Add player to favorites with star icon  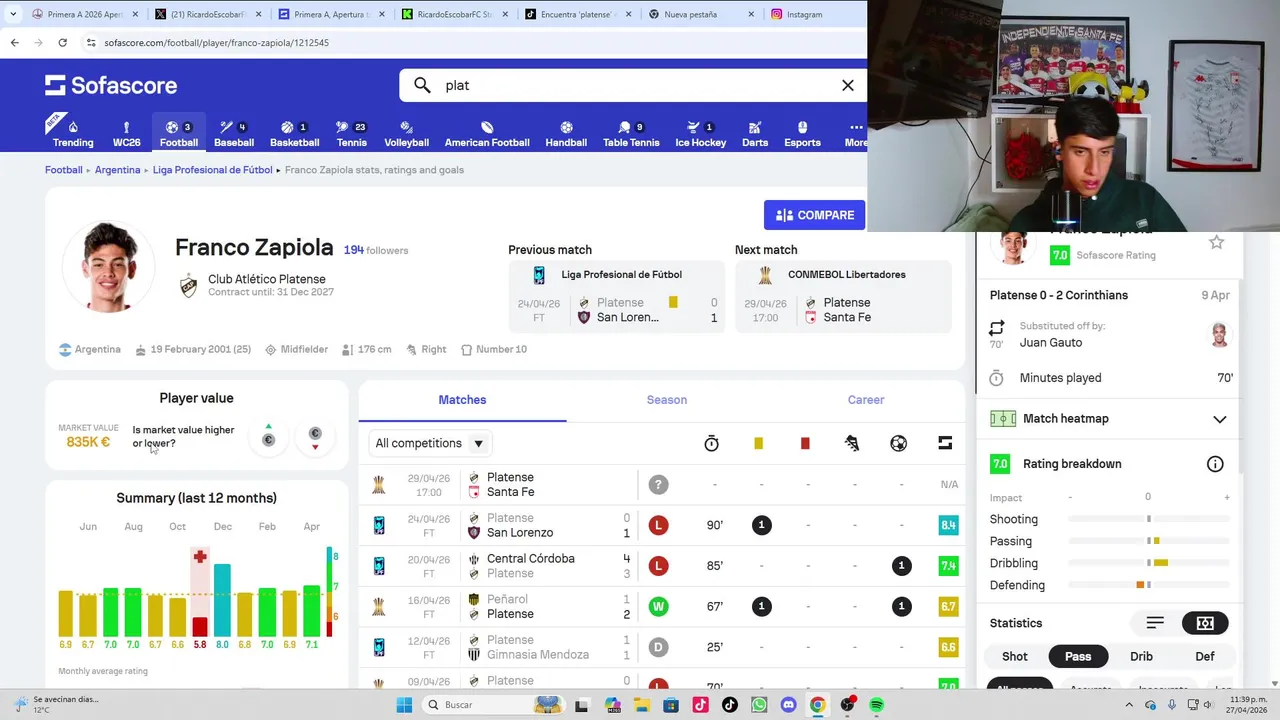(x=1216, y=242)
